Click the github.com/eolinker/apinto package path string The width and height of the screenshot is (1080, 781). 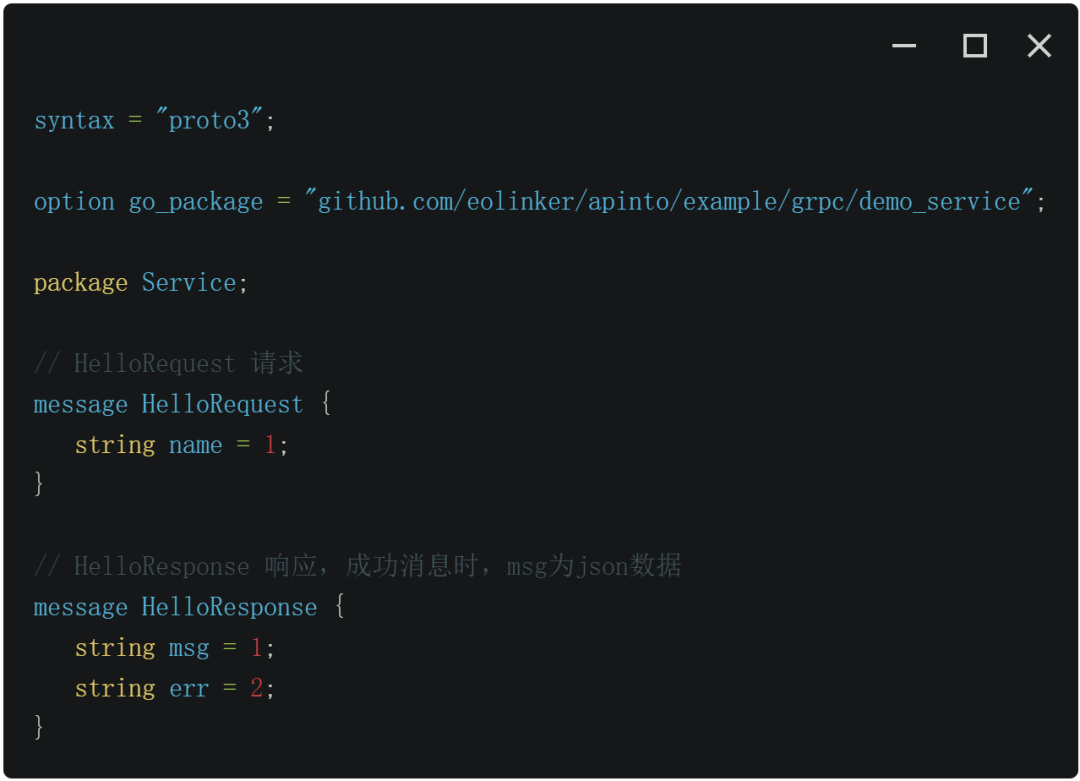(669, 201)
